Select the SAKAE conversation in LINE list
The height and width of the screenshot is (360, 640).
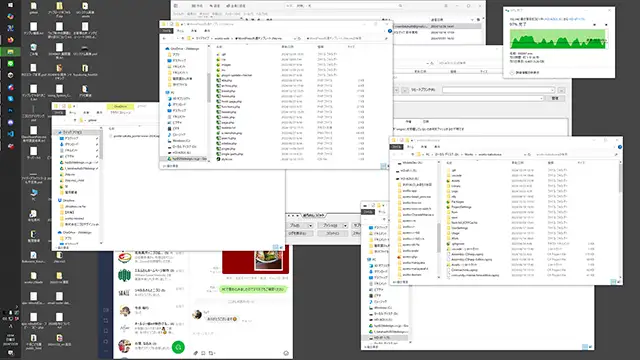pos(151,293)
